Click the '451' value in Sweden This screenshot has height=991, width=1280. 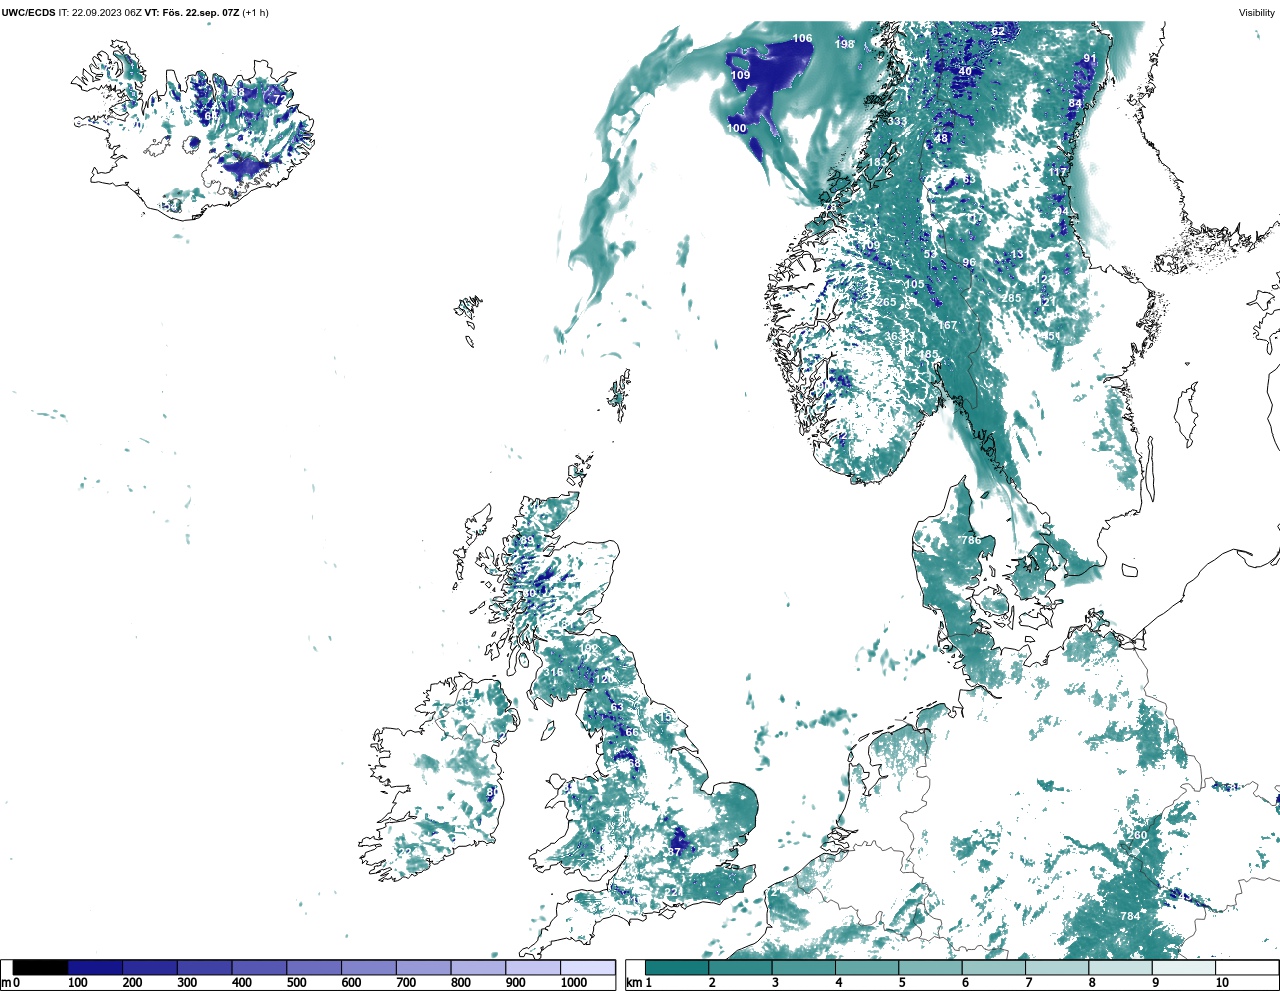tap(1052, 337)
